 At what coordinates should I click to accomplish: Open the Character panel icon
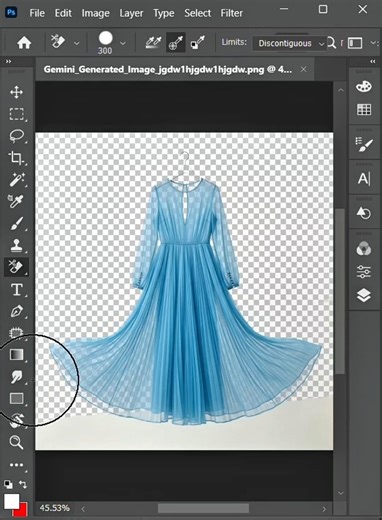(364, 179)
